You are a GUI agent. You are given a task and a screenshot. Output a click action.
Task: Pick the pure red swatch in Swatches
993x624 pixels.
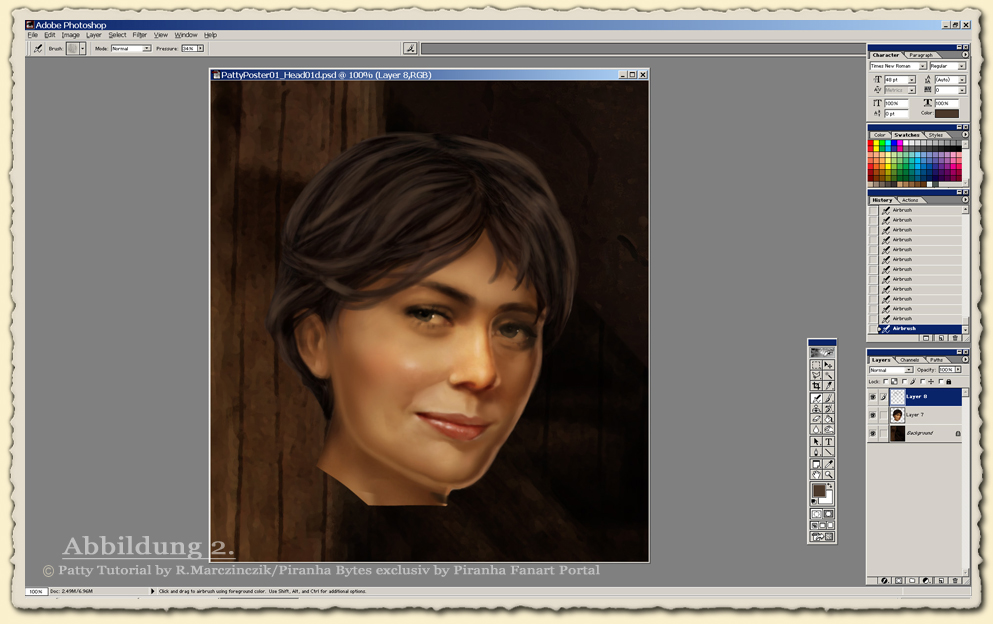click(x=871, y=143)
